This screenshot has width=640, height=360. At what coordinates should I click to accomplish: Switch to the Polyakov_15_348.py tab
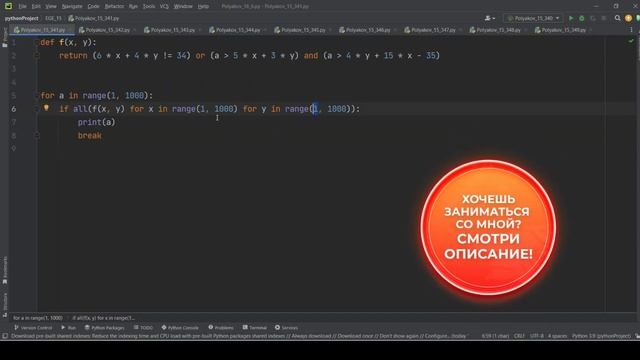point(498,30)
